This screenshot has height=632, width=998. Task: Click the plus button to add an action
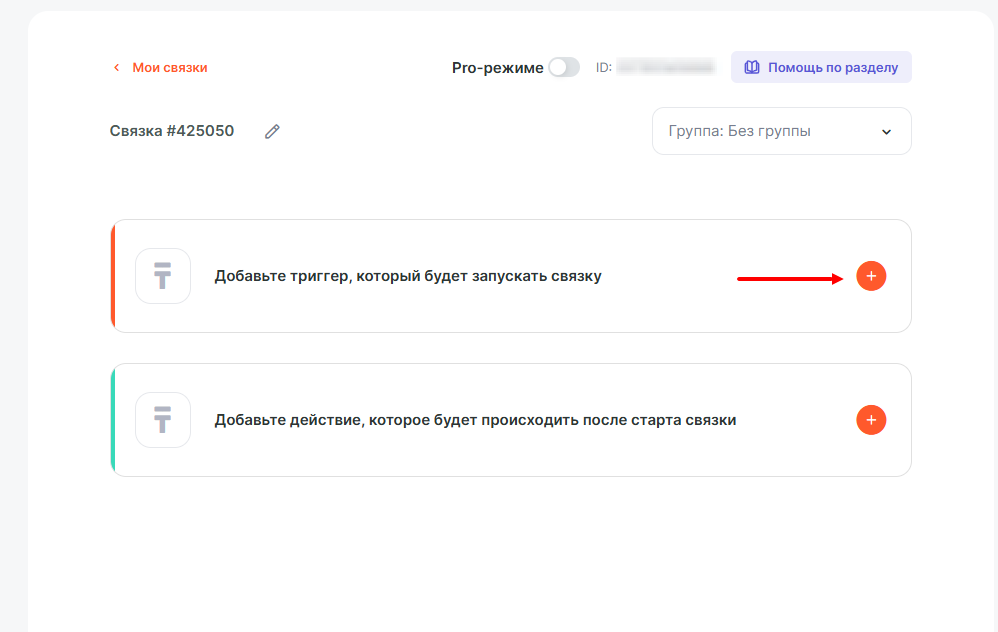(x=871, y=420)
